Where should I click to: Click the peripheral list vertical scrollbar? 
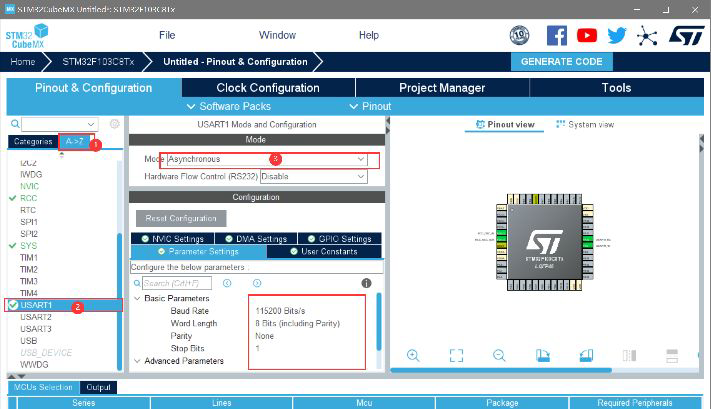point(119,302)
